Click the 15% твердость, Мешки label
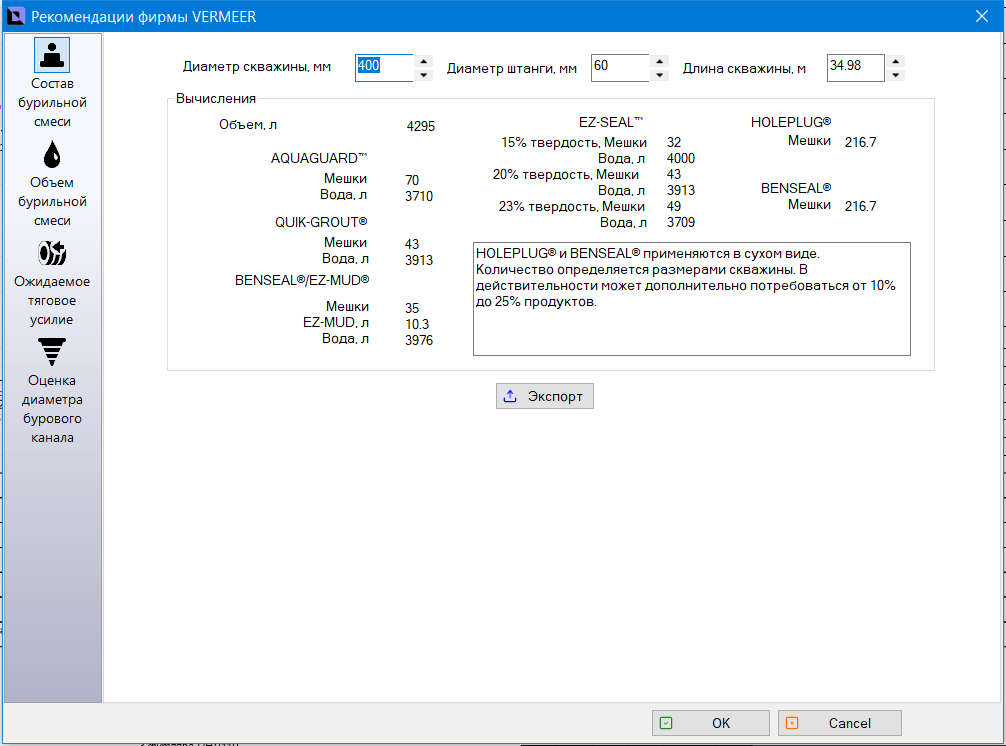Image resolution: width=1006 pixels, height=746 pixels. tap(574, 142)
